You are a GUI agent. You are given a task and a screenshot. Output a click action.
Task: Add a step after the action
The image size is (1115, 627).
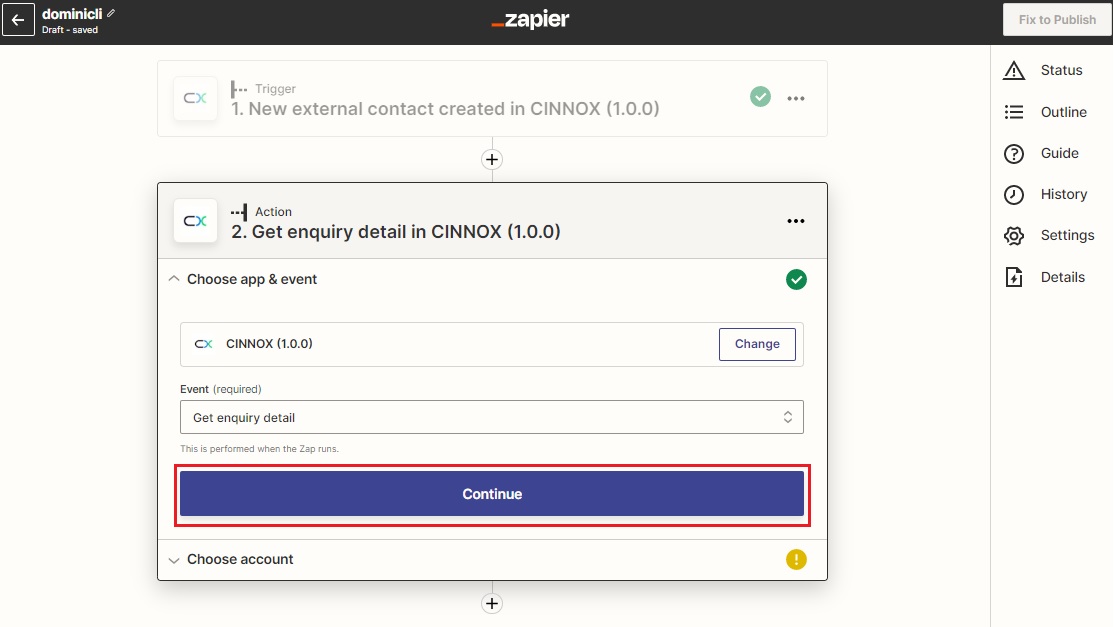[x=492, y=604]
